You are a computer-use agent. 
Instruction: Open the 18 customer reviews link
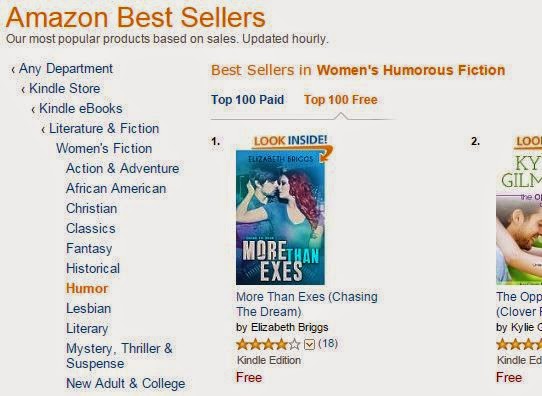pyautogui.click(x=328, y=343)
